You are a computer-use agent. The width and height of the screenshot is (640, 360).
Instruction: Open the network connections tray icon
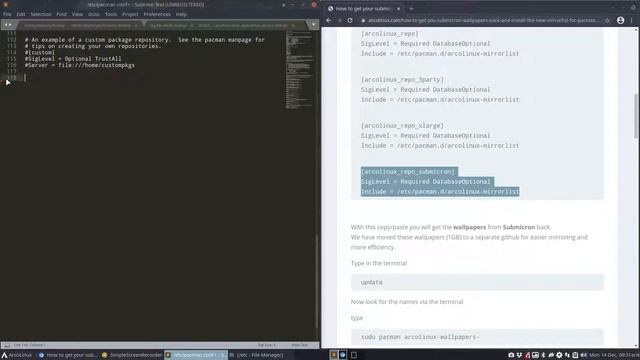567,355
